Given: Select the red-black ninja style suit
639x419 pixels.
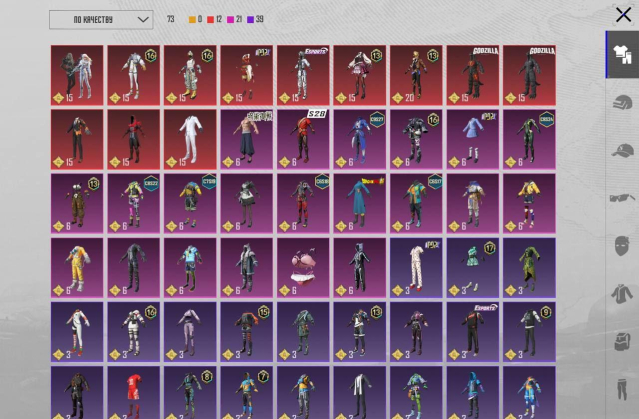Looking at the screenshot, I should pyautogui.click(x=134, y=139).
